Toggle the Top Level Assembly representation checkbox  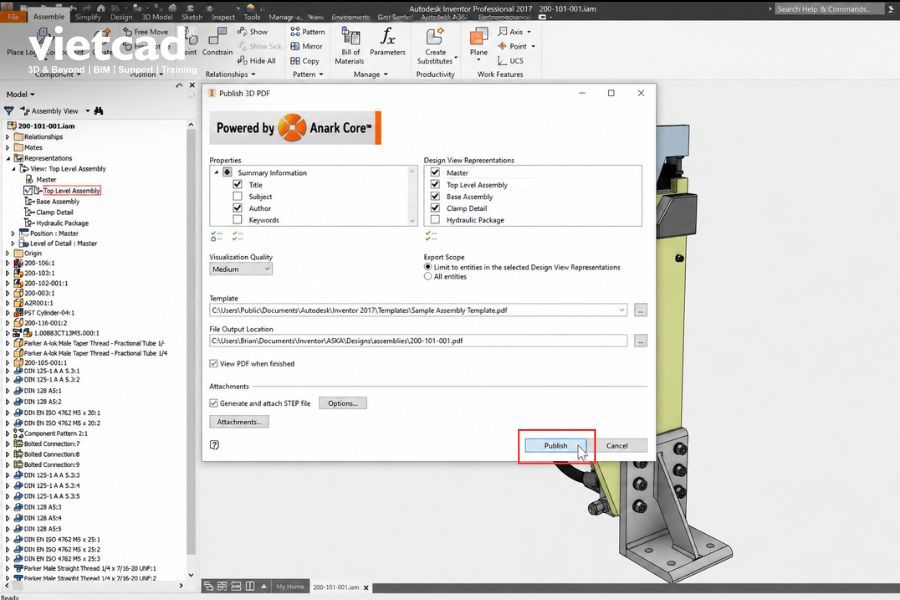click(435, 184)
